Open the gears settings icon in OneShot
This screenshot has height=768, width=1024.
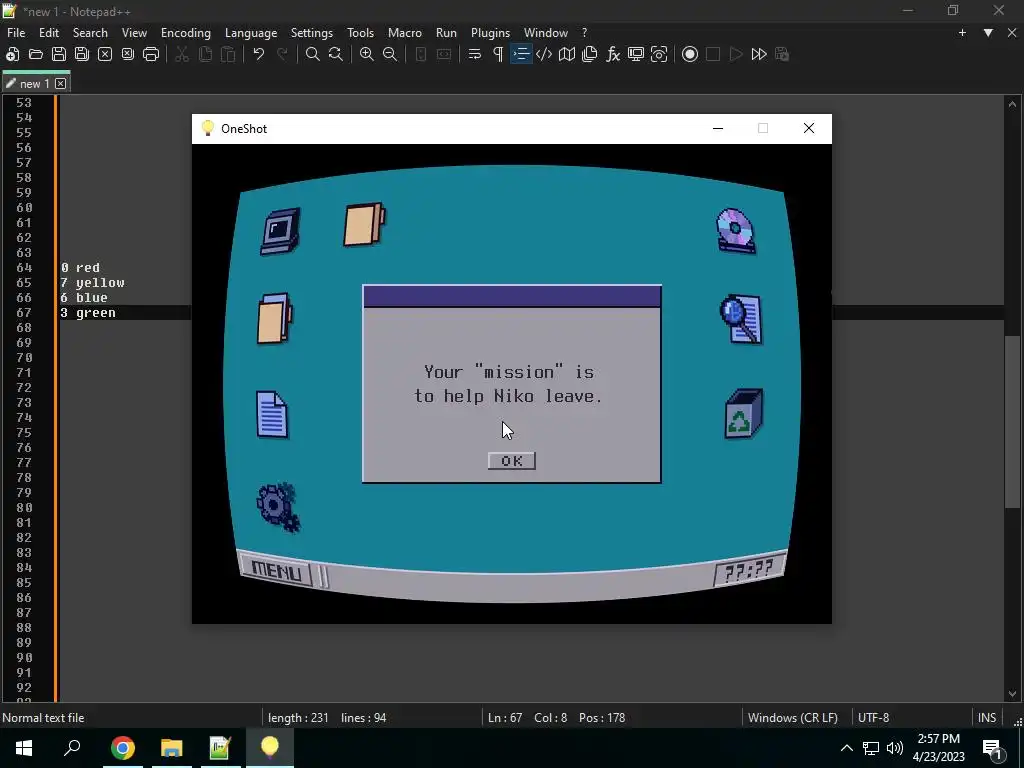click(x=278, y=507)
